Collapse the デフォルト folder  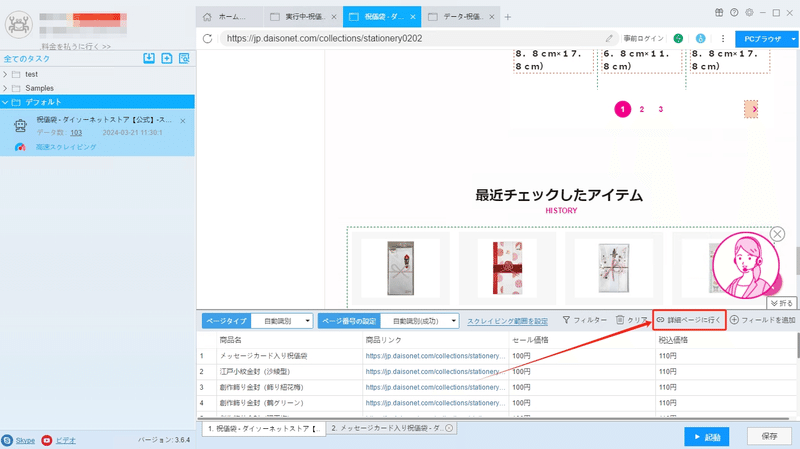(x=5, y=102)
